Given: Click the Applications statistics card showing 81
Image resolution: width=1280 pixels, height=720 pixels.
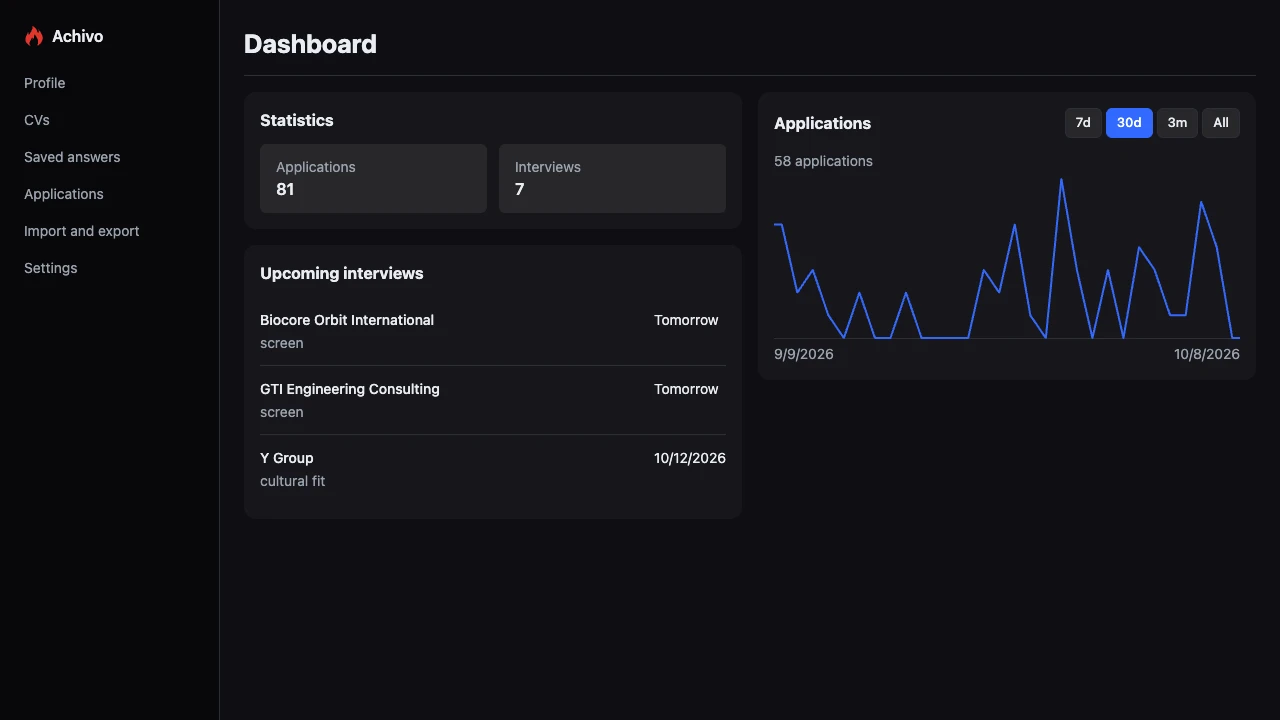Looking at the screenshot, I should pos(373,178).
